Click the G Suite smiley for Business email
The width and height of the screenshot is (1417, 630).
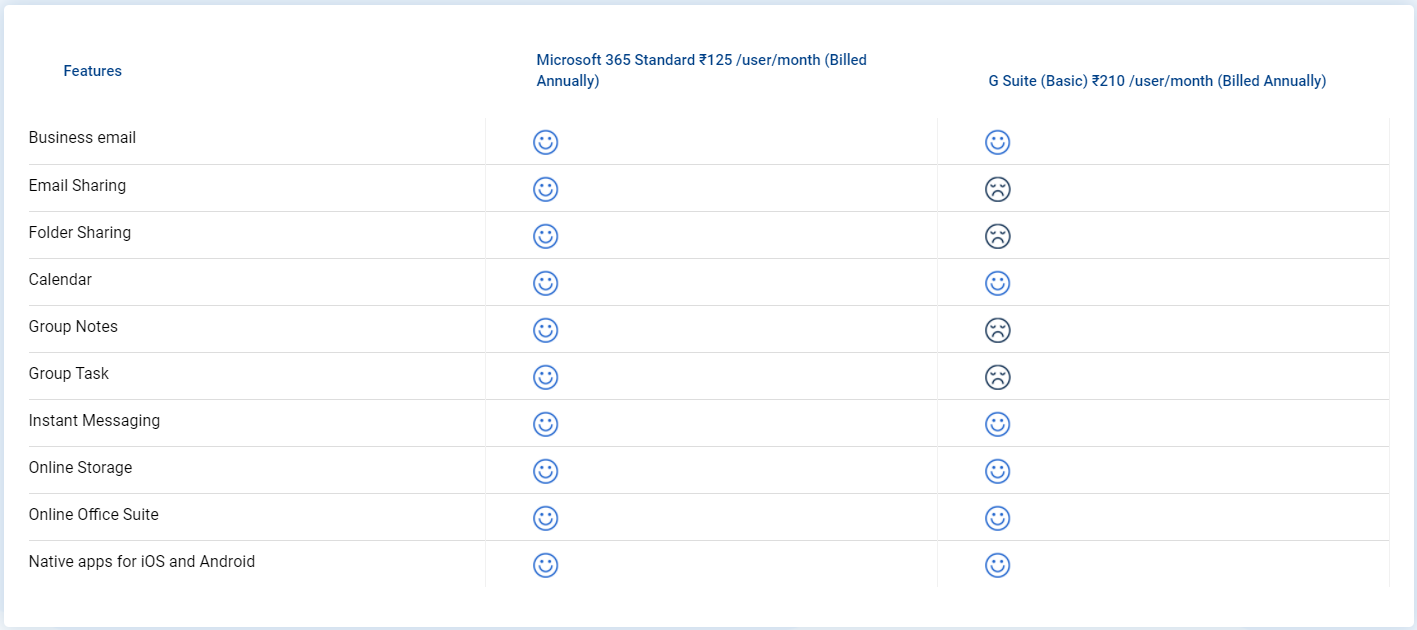tap(997, 142)
